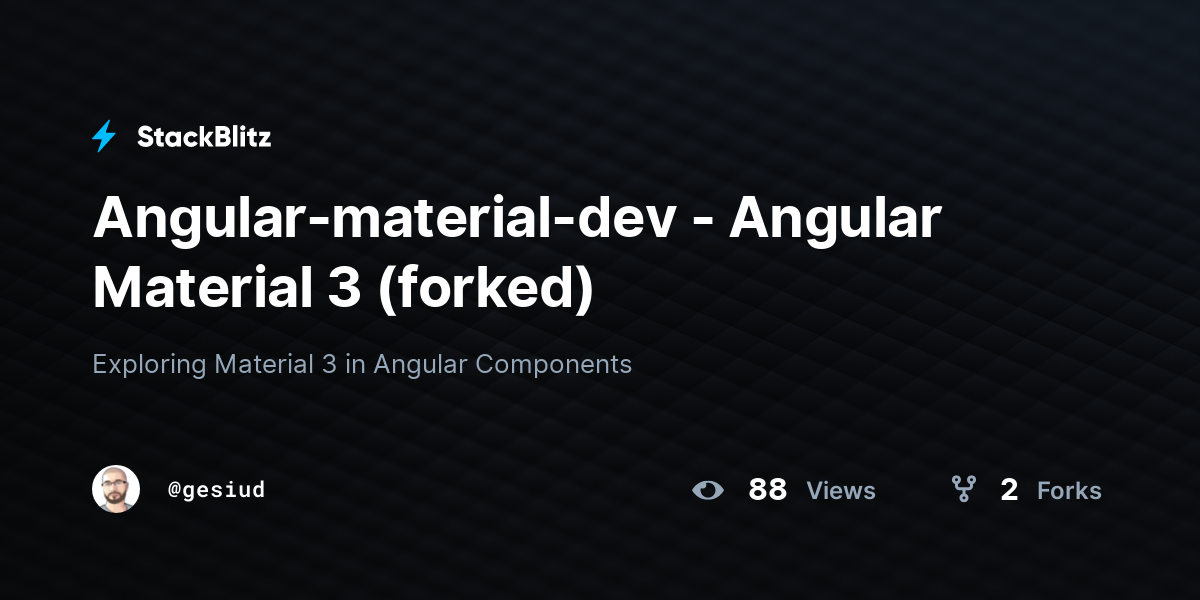Viewport: 1200px width, 600px height.
Task: Click the last word "Angular" on first title line
Action: click(x=836, y=218)
